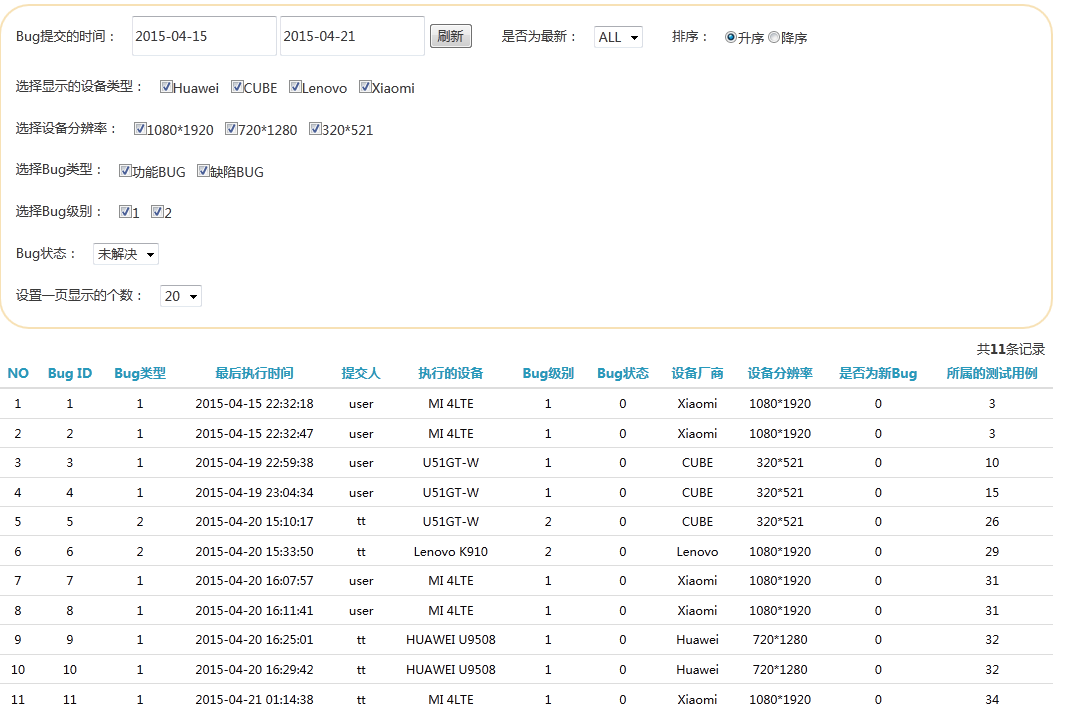The height and width of the screenshot is (727, 1068).
Task: Uncheck the Huawei device checkbox
Action: pyautogui.click(x=166, y=87)
